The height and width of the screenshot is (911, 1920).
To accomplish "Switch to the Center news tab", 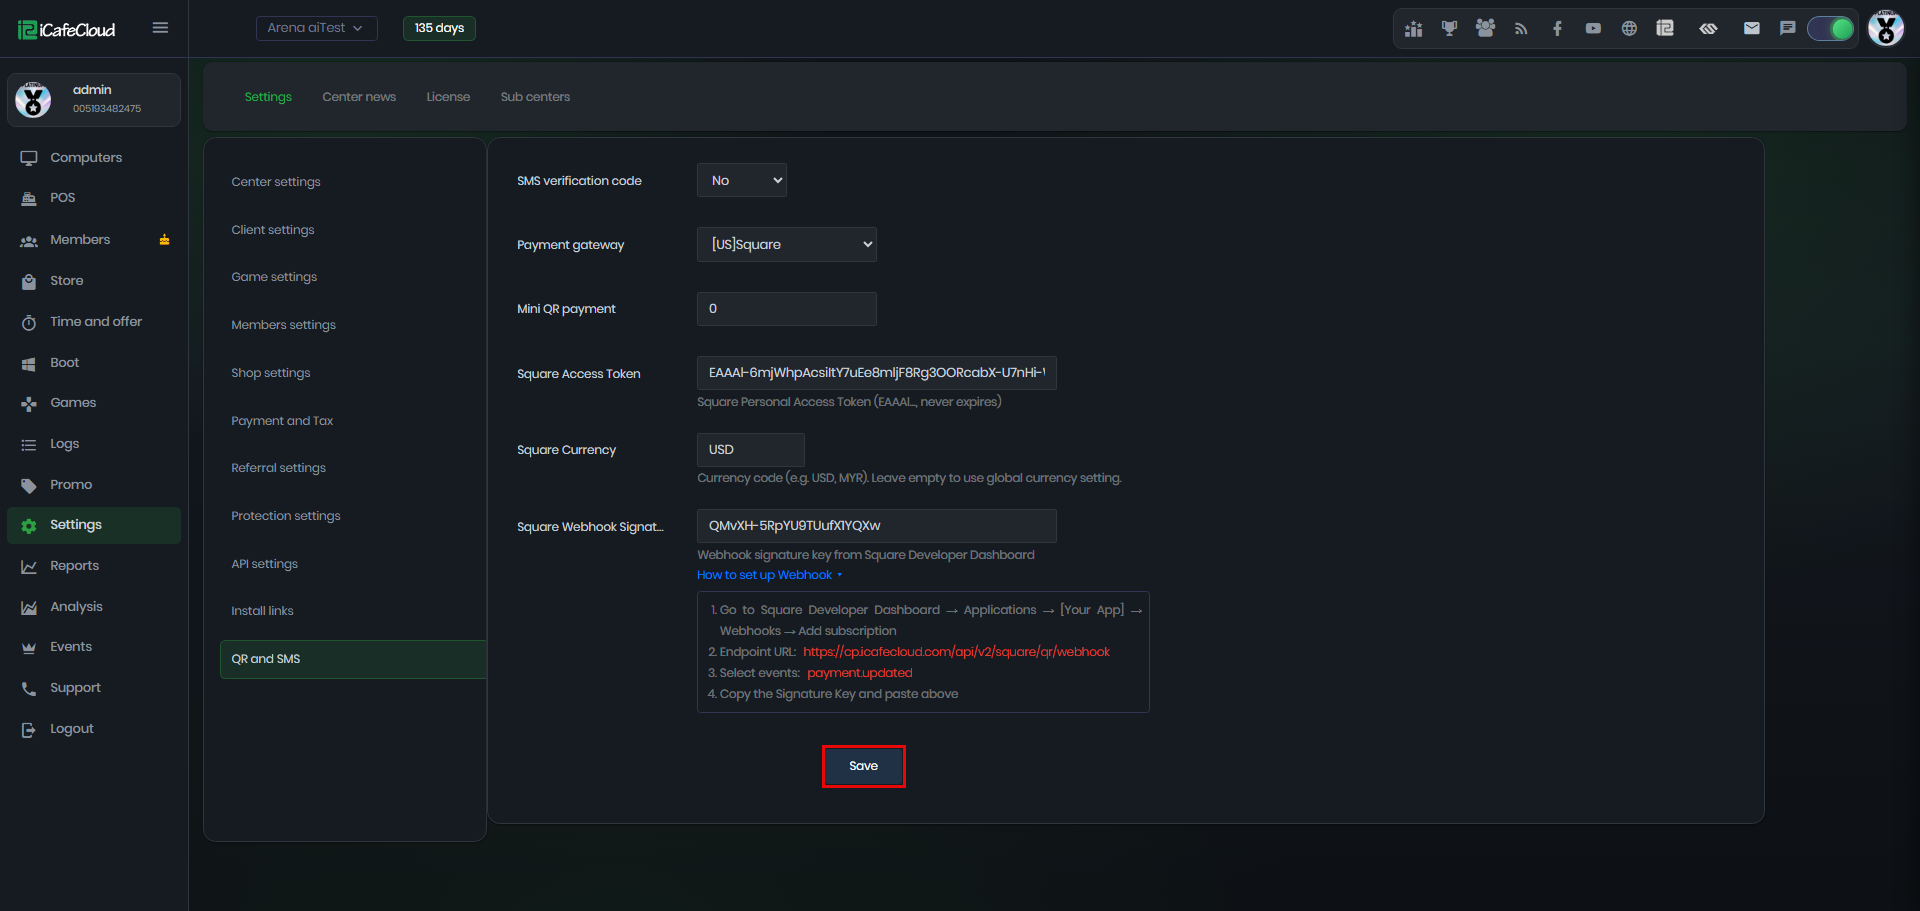I will coord(359,97).
